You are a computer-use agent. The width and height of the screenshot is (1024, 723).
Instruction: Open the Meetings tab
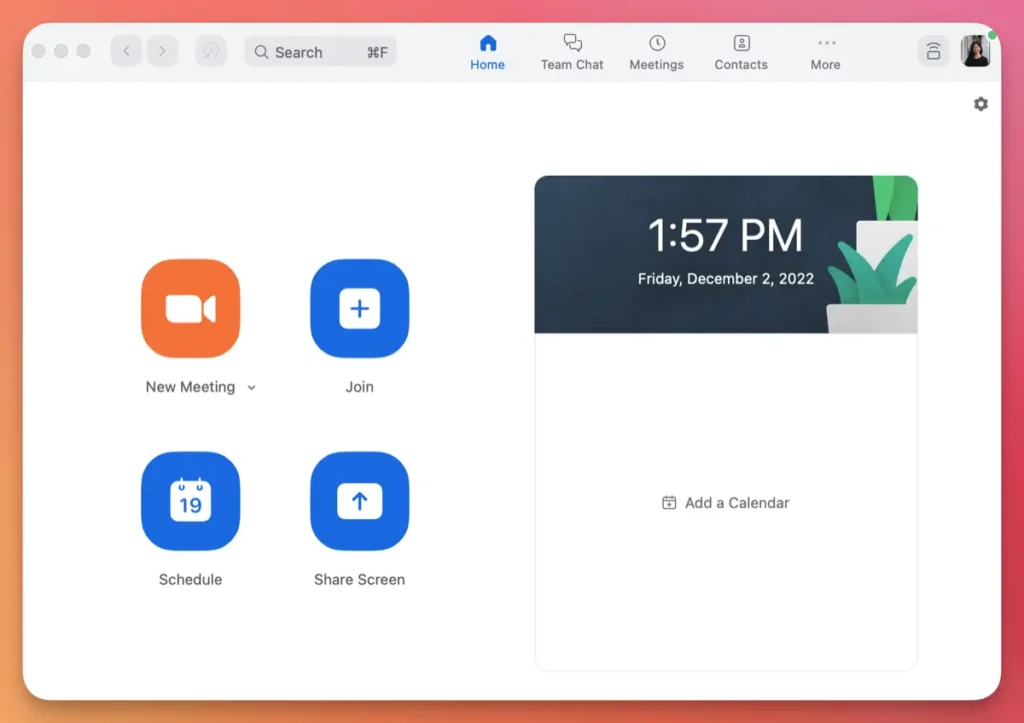tap(656, 52)
